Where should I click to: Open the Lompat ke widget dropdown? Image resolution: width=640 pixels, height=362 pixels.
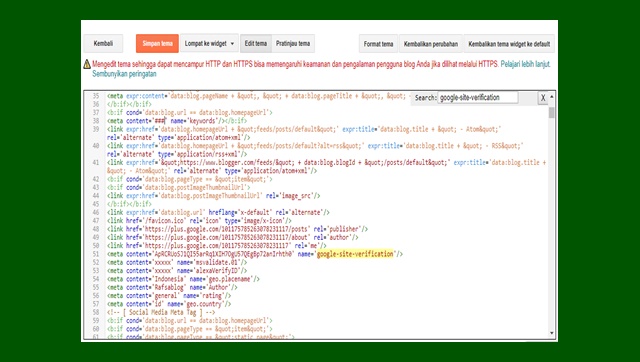tap(209, 43)
